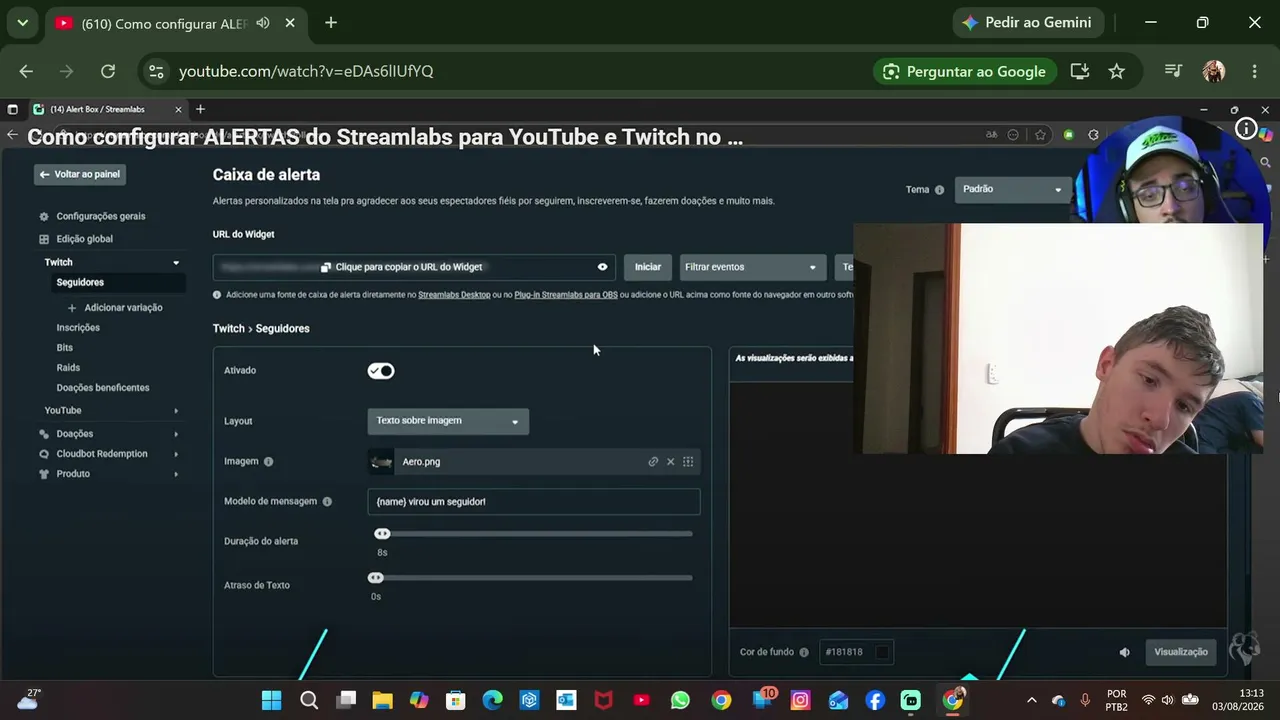Open the Plug-in Streamlabs para OBS link
Viewport: 1280px width, 720px height.
[566, 295]
